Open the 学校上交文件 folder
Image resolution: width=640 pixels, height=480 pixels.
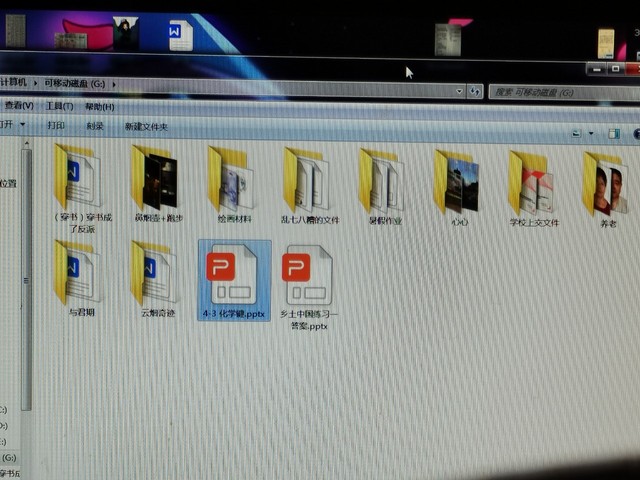[x=532, y=183]
